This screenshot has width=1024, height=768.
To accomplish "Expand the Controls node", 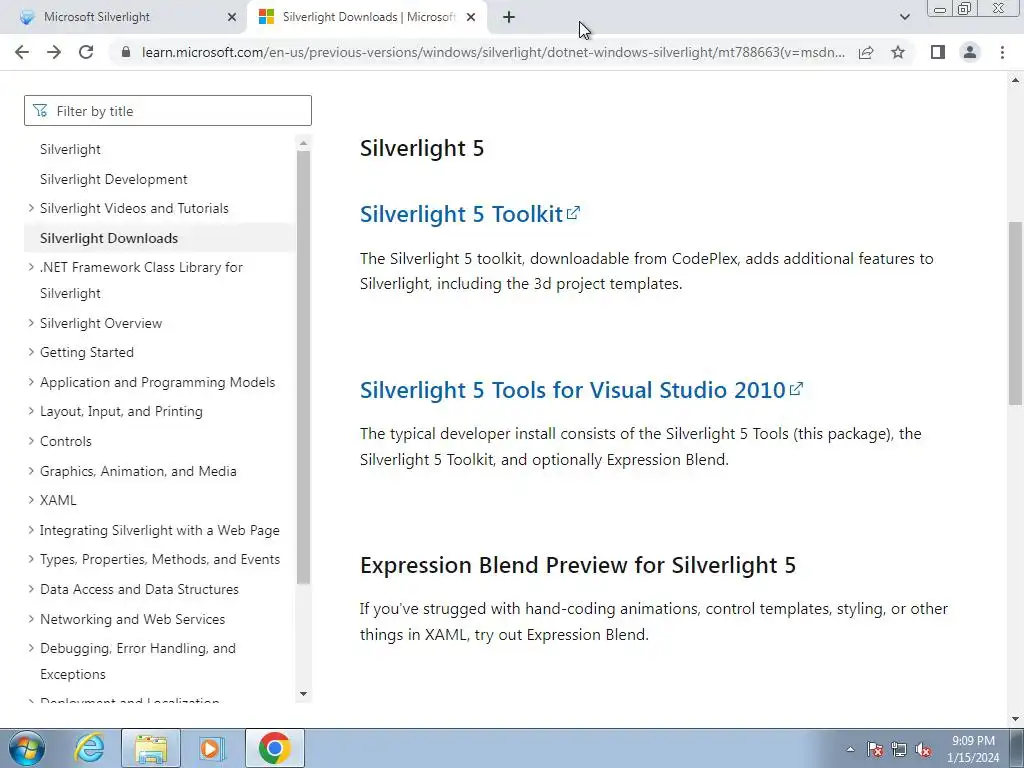I will pos(31,441).
